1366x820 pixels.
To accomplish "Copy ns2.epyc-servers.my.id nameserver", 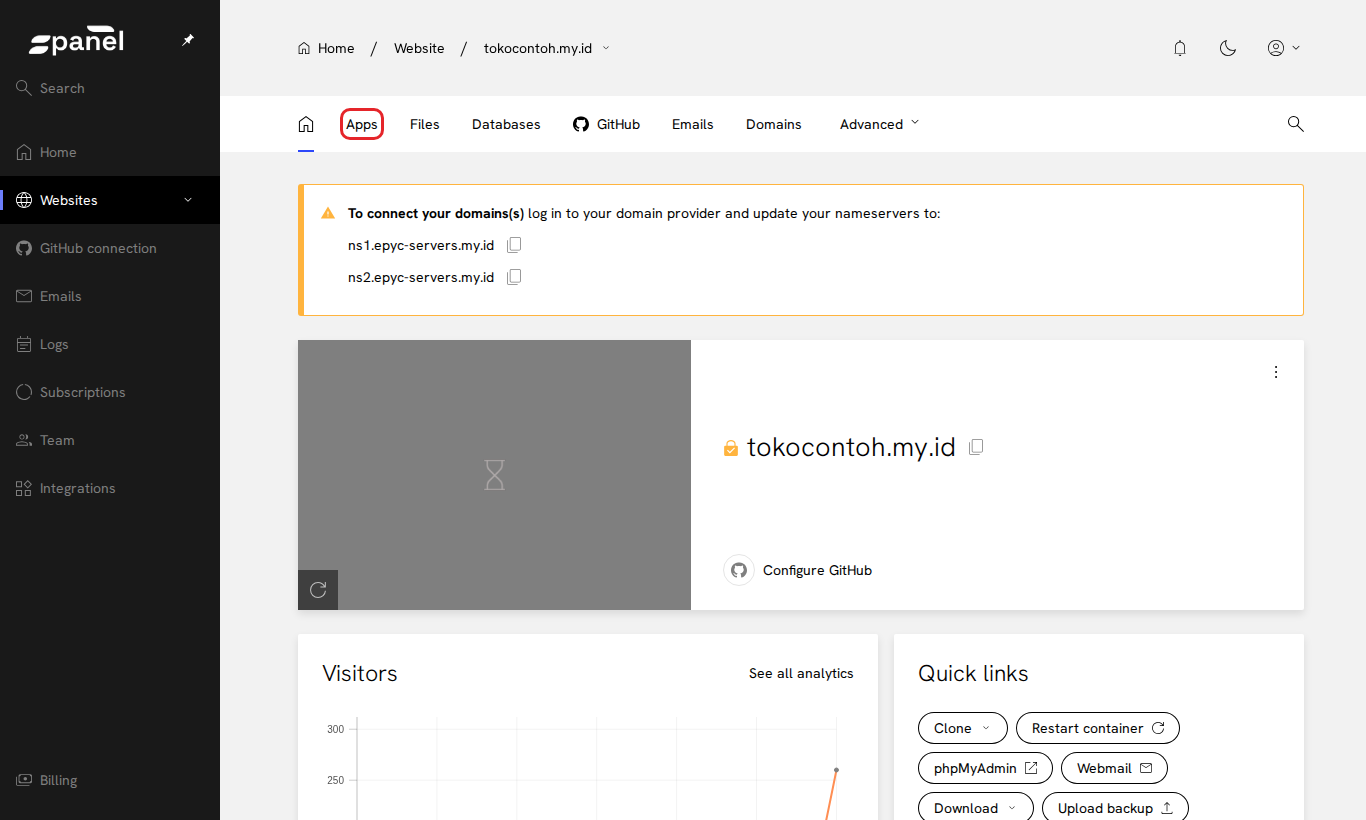I will click(x=514, y=277).
